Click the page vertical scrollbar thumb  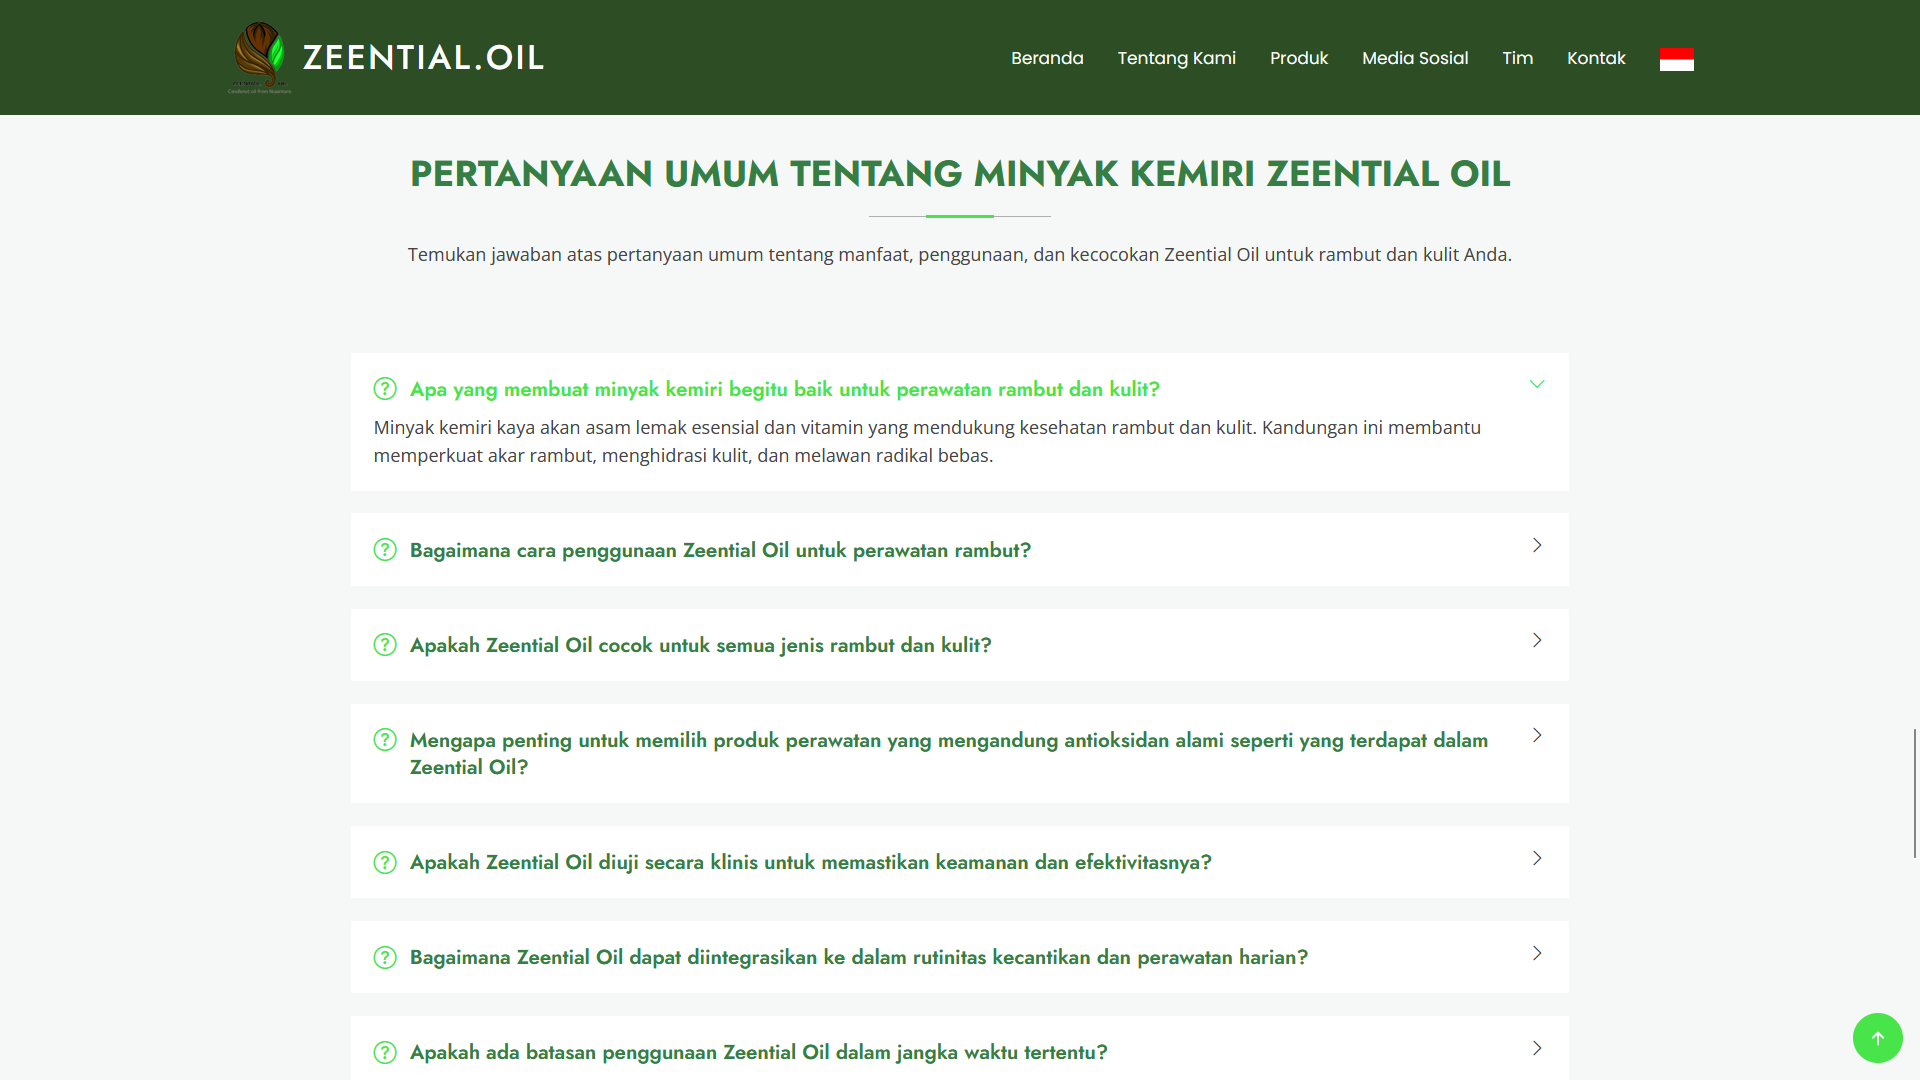tap(1914, 792)
